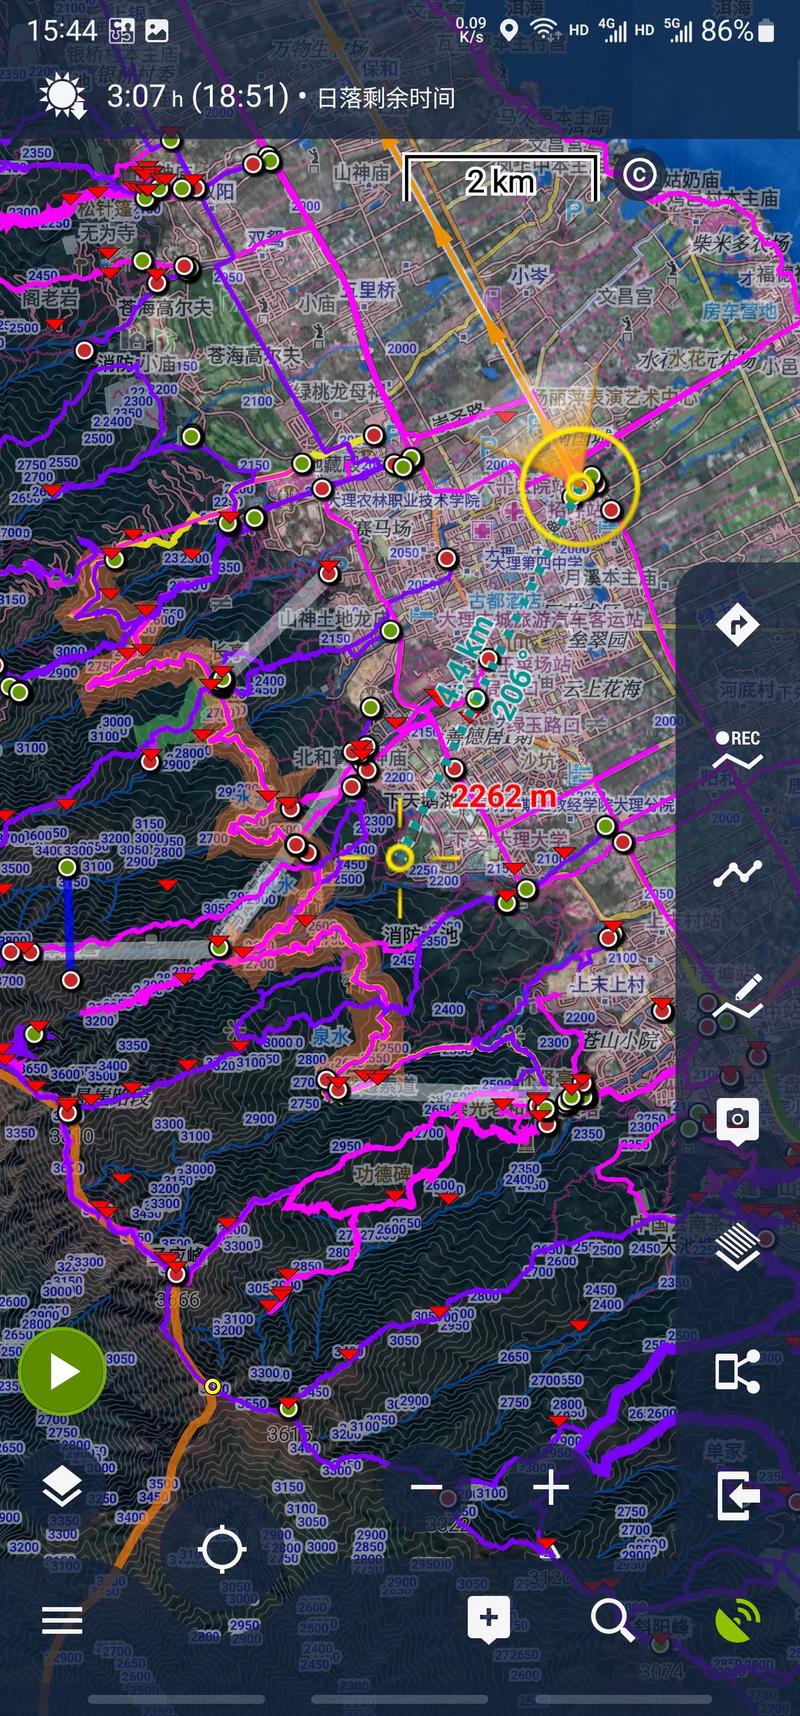This screenshot has width=800, height=1716.
Task: Tap the share nodes icon in right panel
Action: pos(738,1371)
